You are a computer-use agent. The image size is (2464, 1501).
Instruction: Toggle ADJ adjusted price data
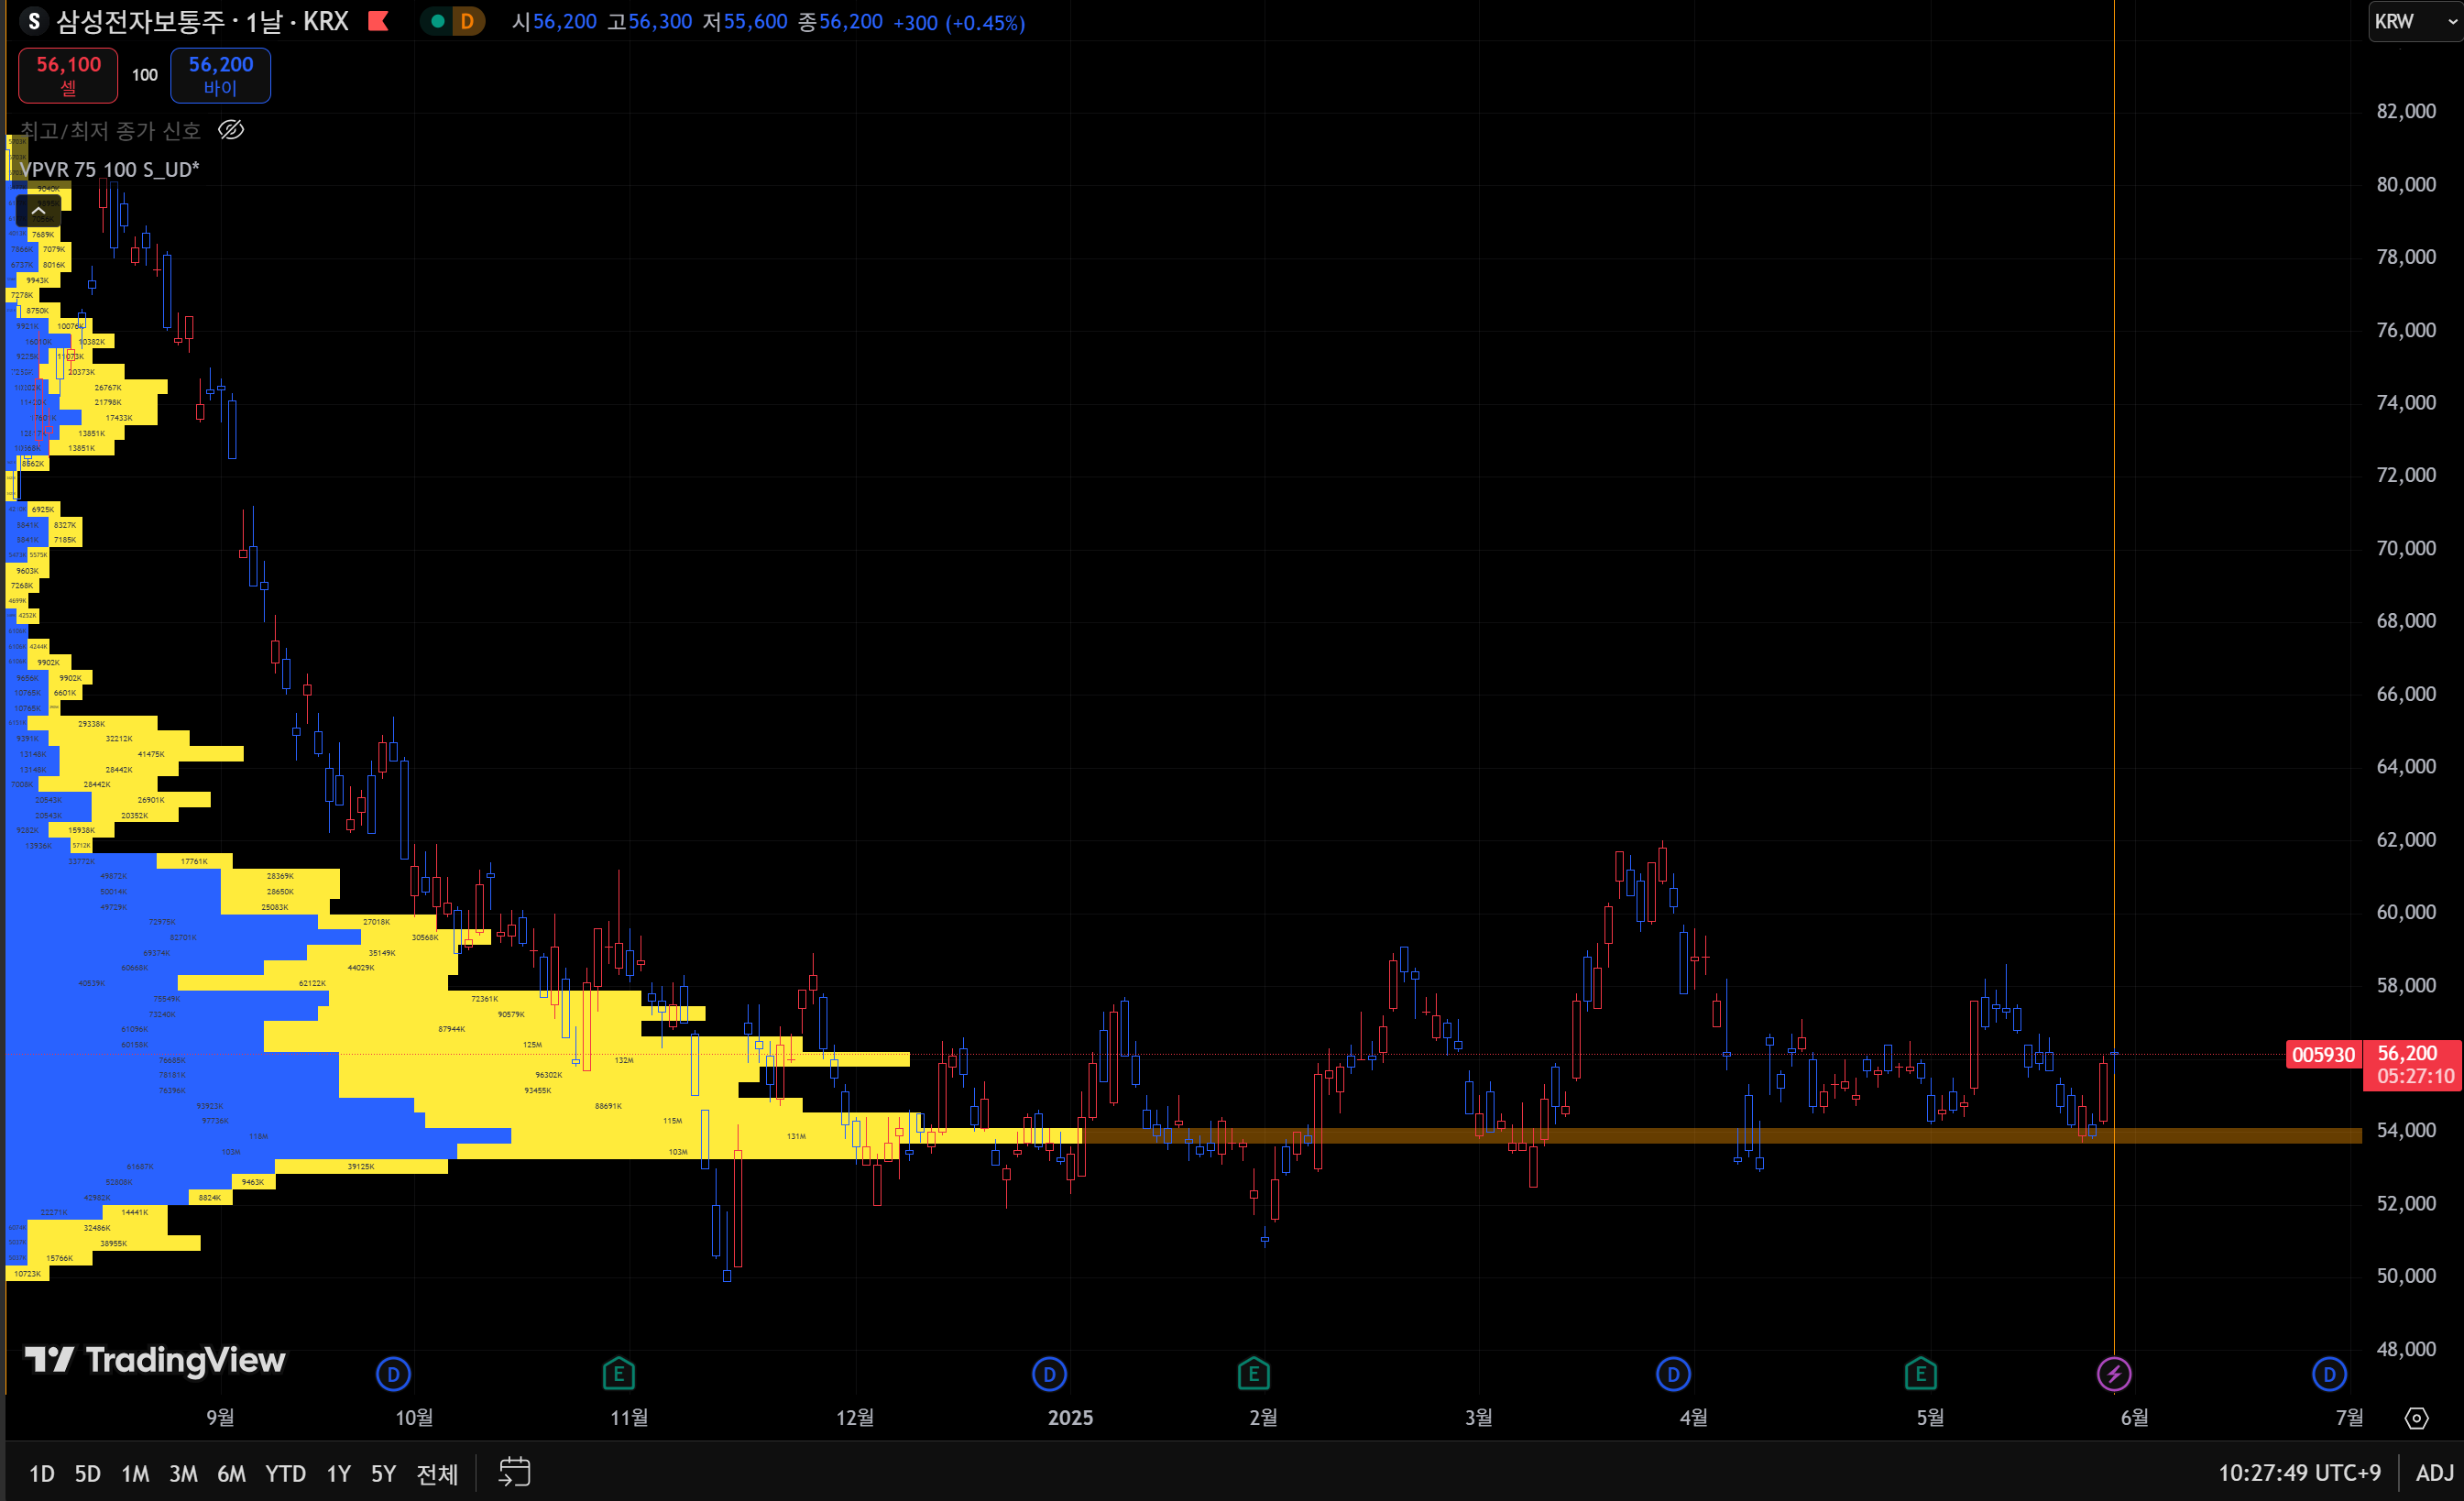coord(2434,1472)
